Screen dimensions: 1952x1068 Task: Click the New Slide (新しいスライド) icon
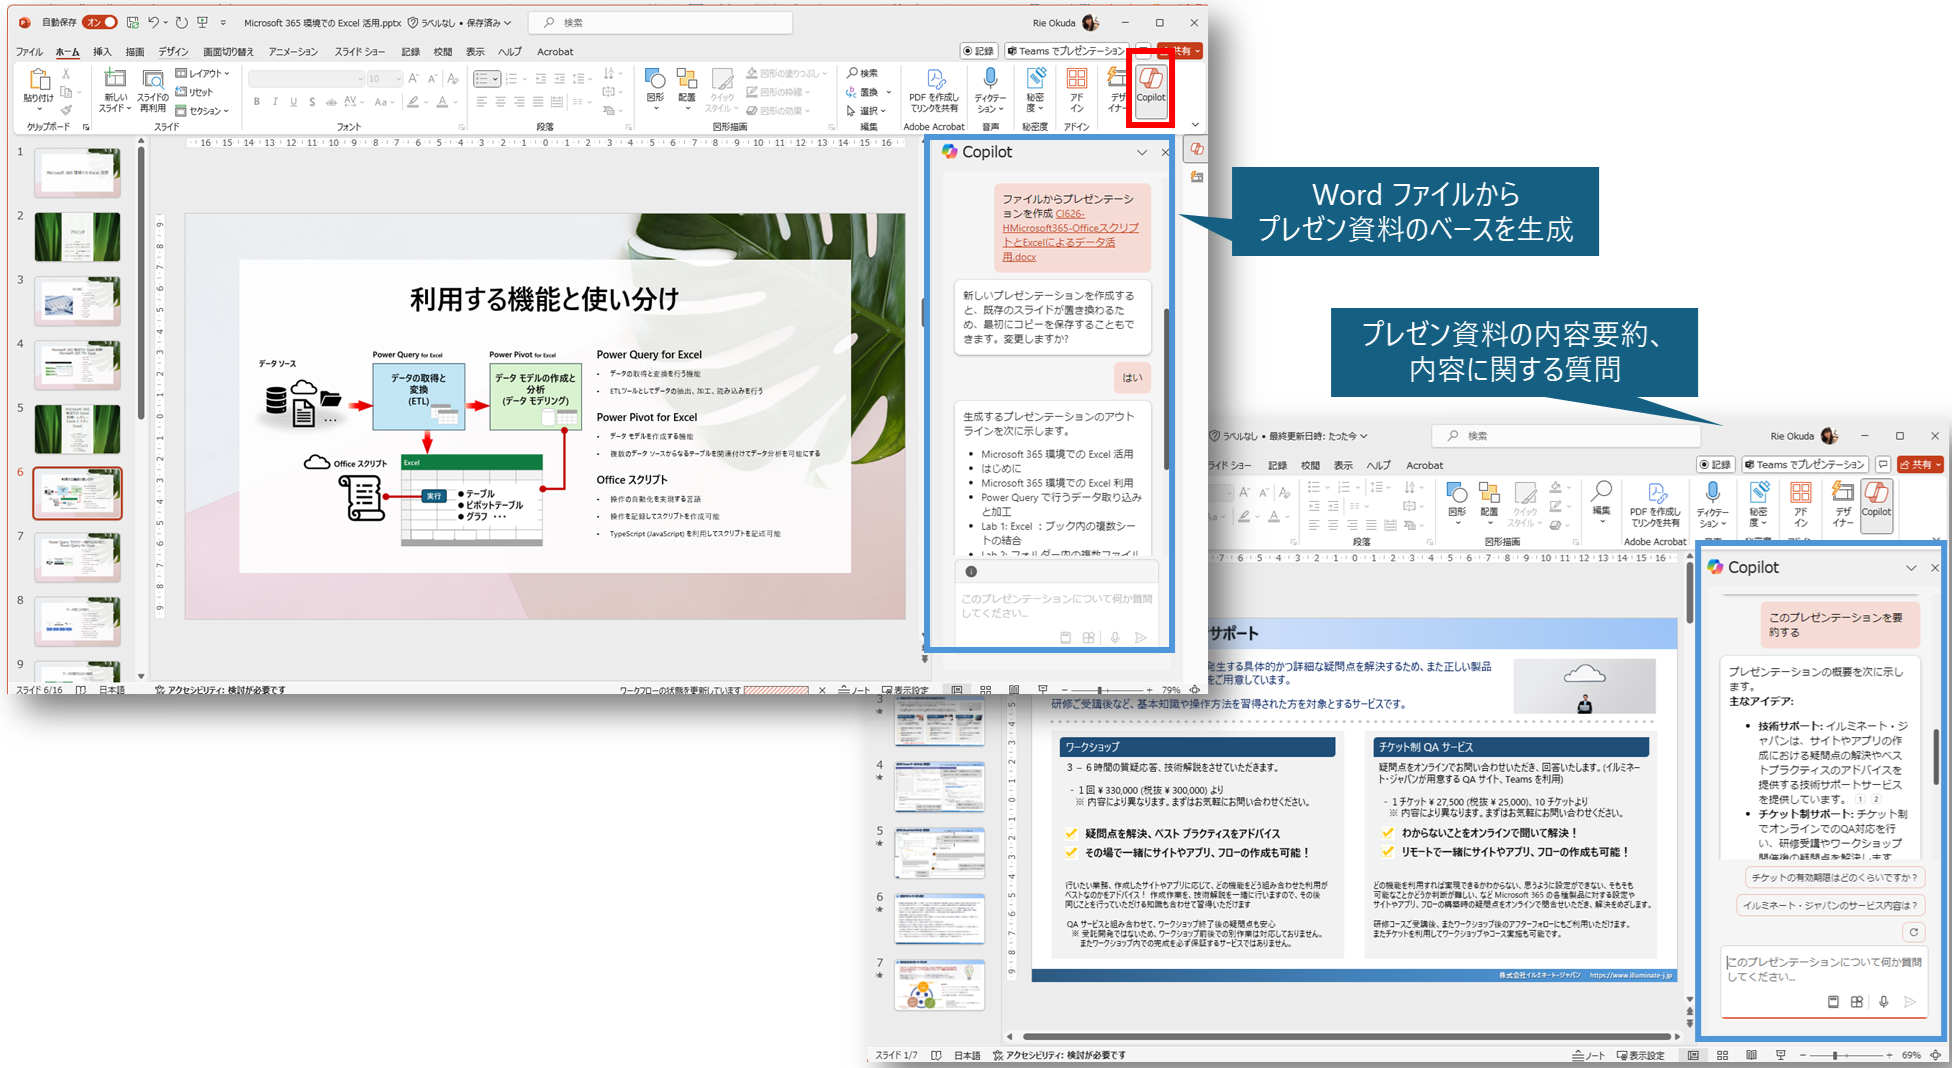115,79
